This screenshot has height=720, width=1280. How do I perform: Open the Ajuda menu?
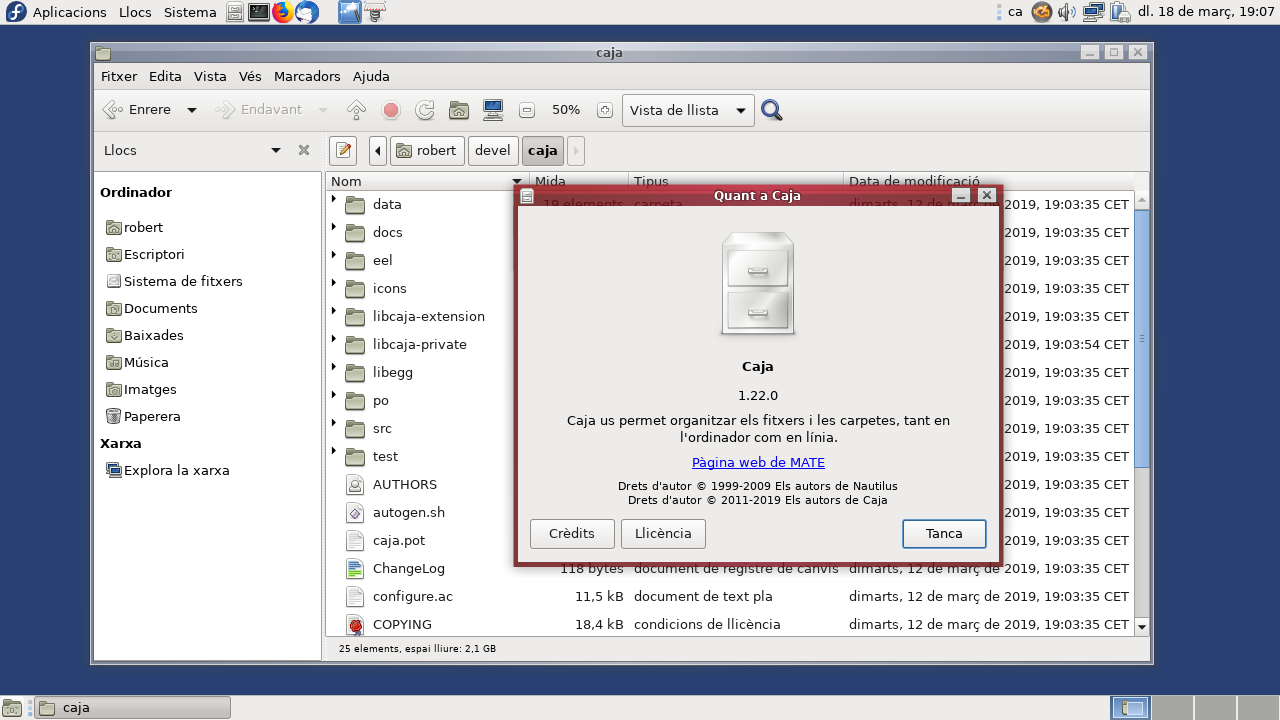pos(371,76)
